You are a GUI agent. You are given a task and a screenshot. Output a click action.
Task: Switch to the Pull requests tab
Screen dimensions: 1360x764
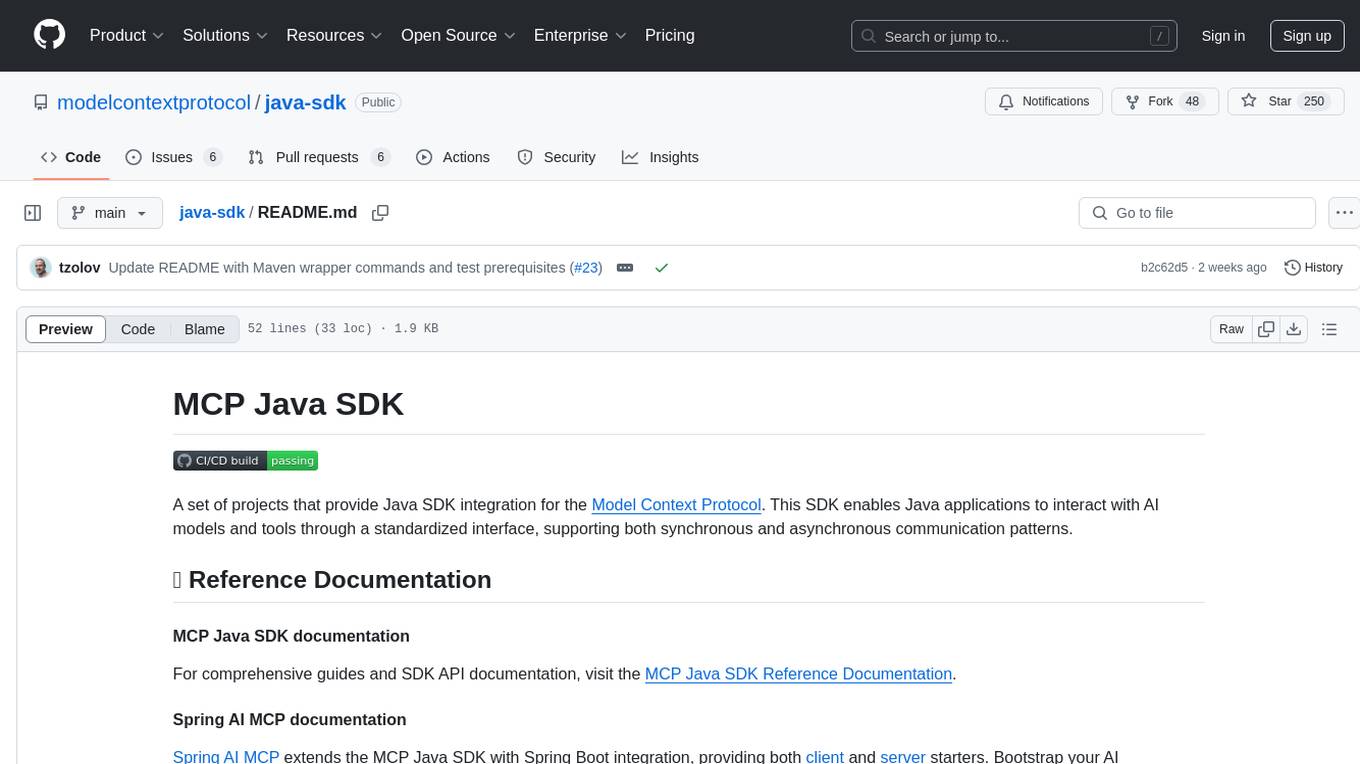click(319, 157)
